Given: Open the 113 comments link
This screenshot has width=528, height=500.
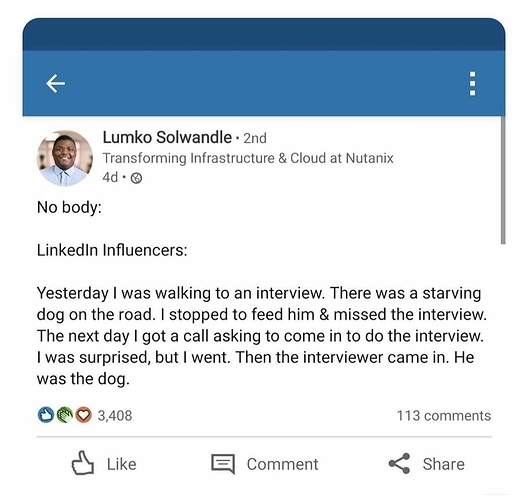Looking at the screenshot, I should coord(443,415).
